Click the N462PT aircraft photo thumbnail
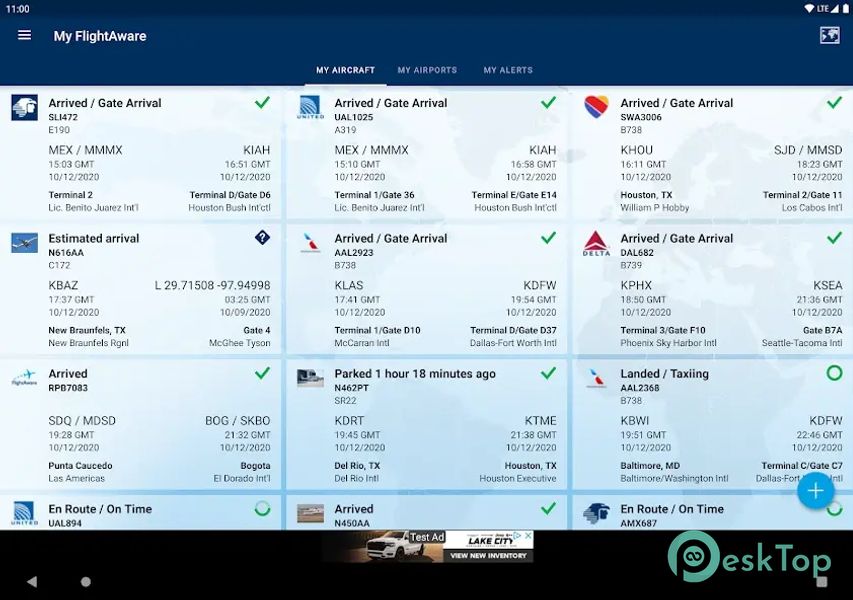This screenshot has width=853, height=600. coord(311,378)
